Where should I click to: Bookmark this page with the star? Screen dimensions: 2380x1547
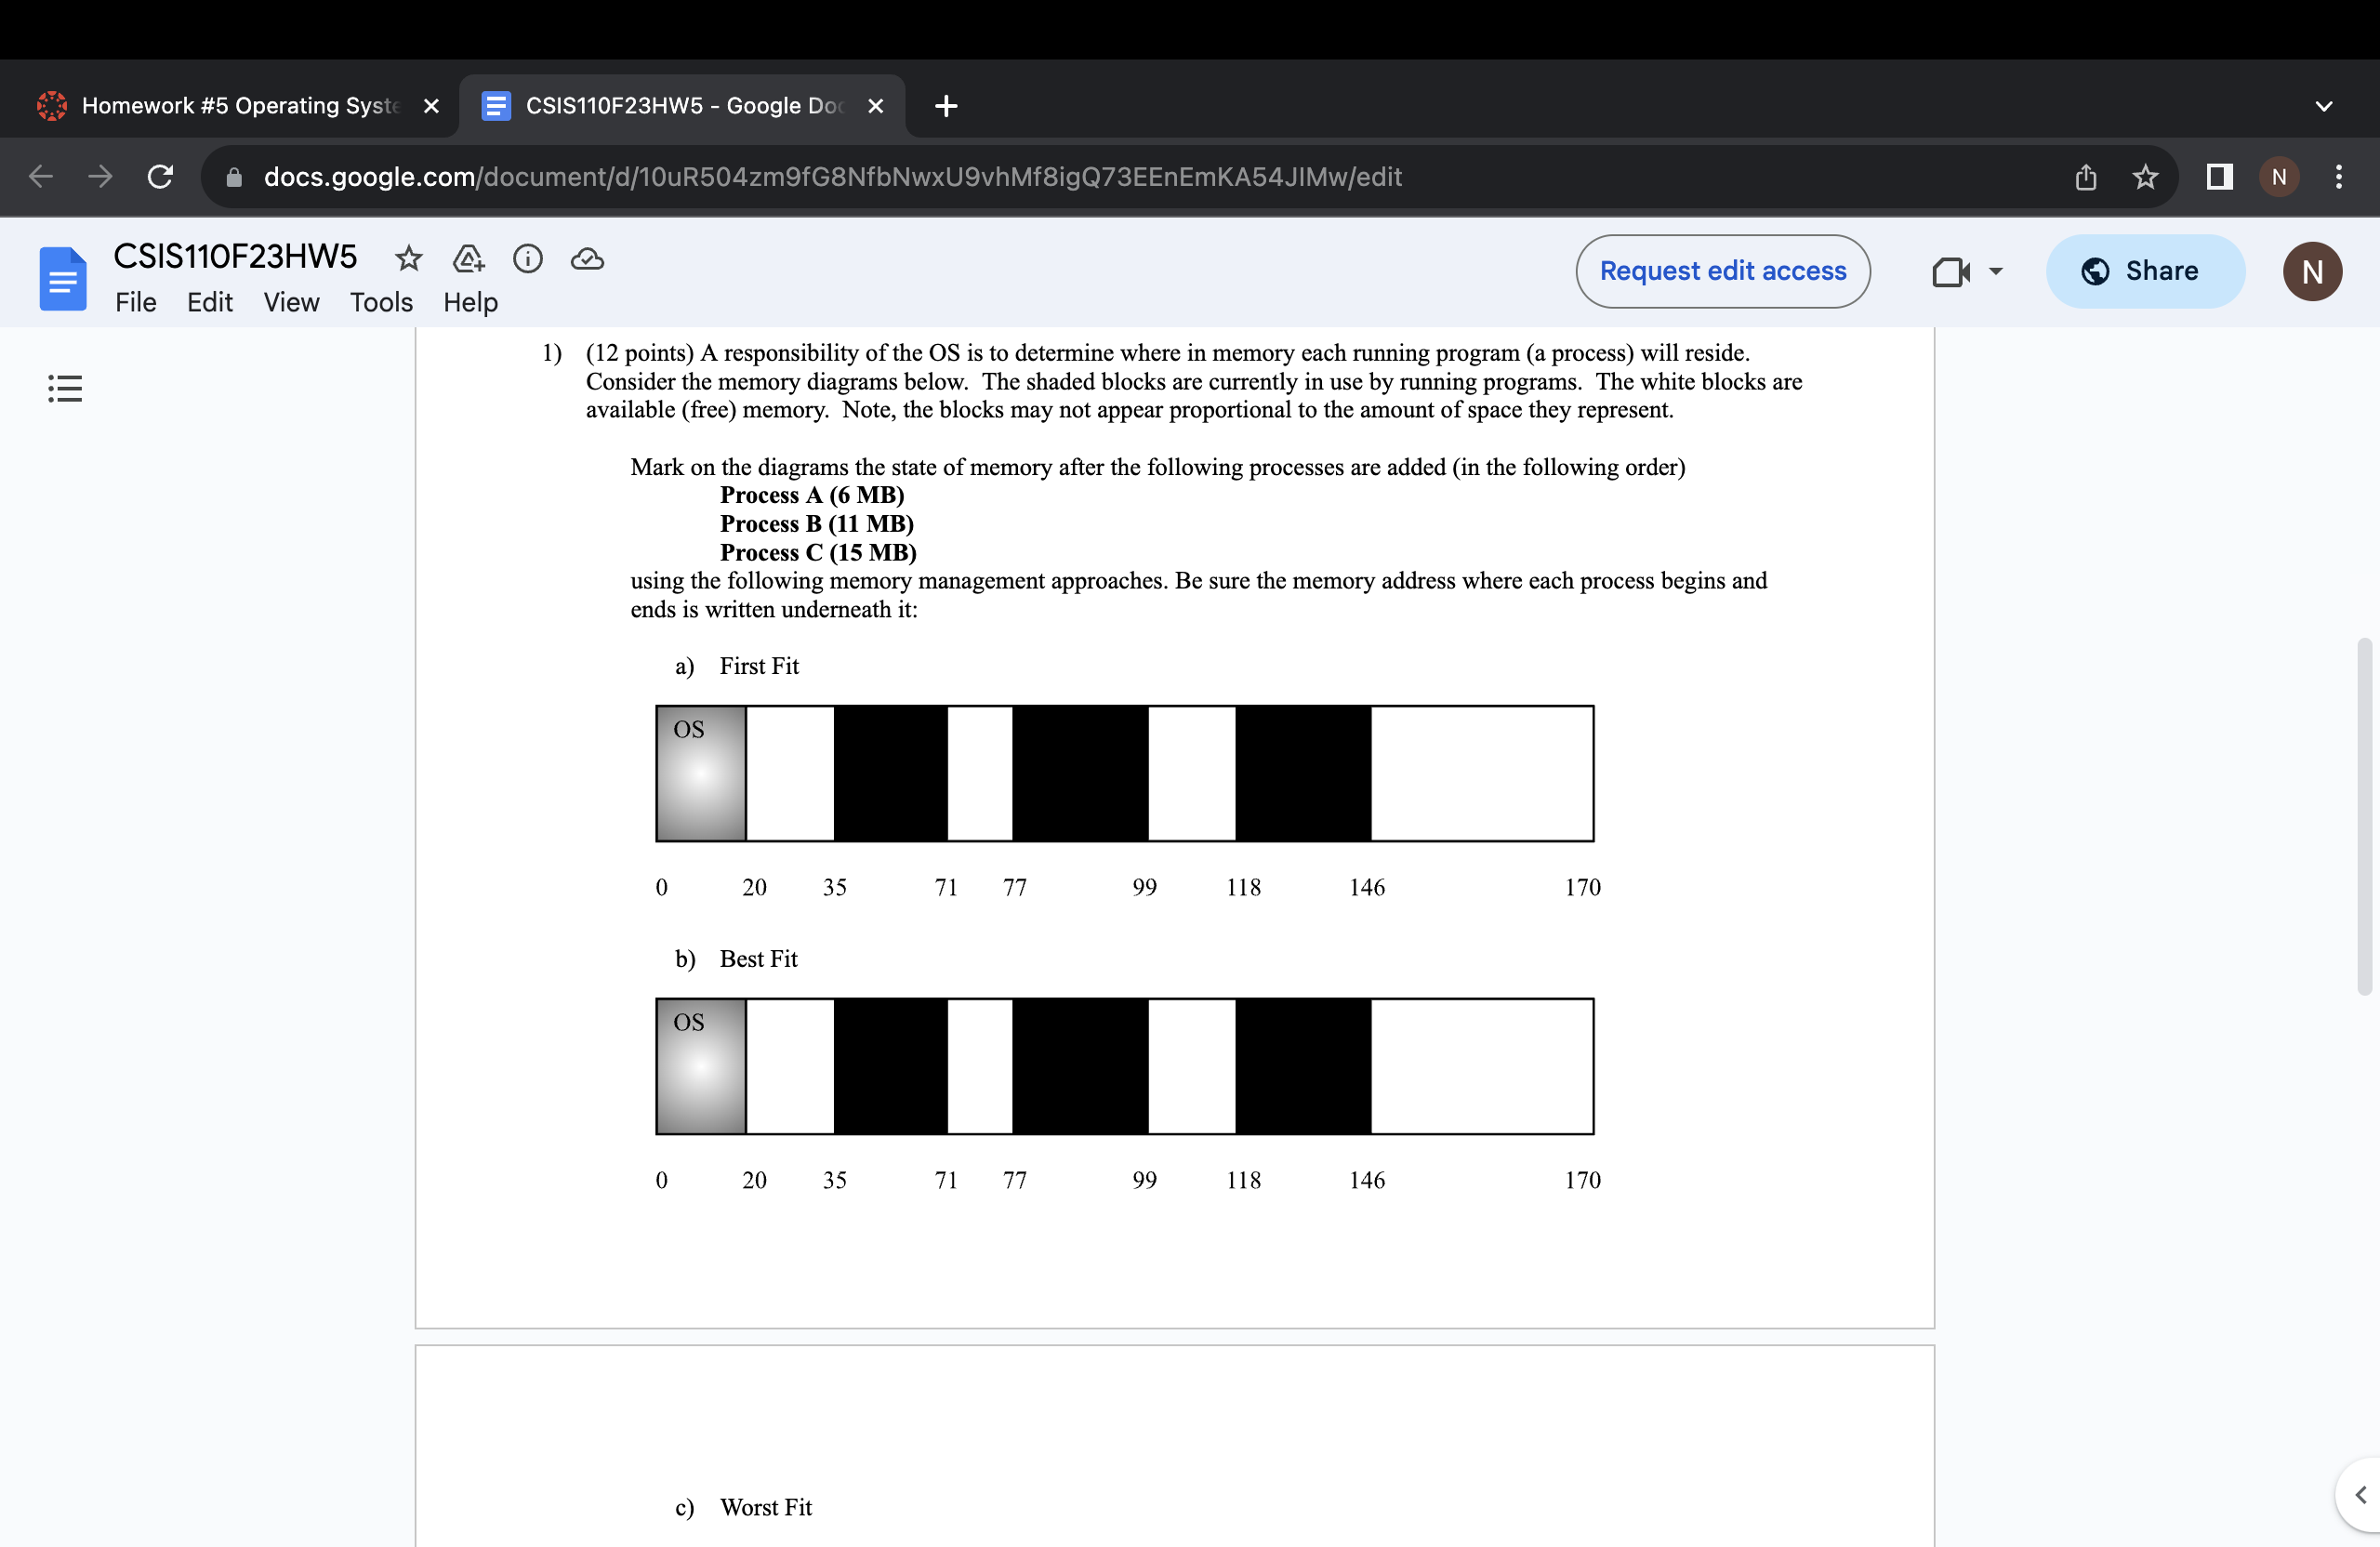(2144, 177)
